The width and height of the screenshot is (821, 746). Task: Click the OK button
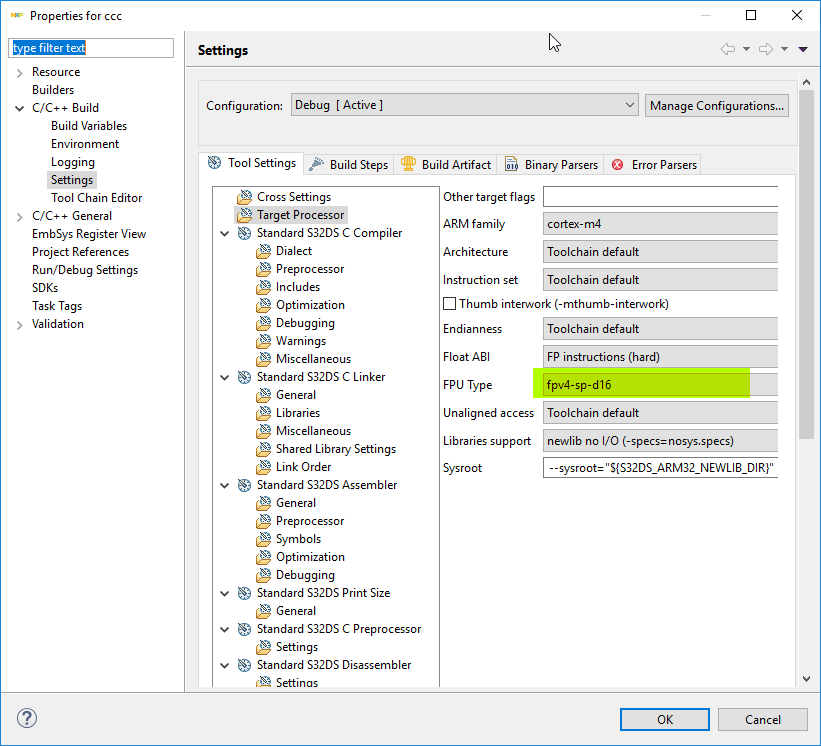[x=665, y=719]
